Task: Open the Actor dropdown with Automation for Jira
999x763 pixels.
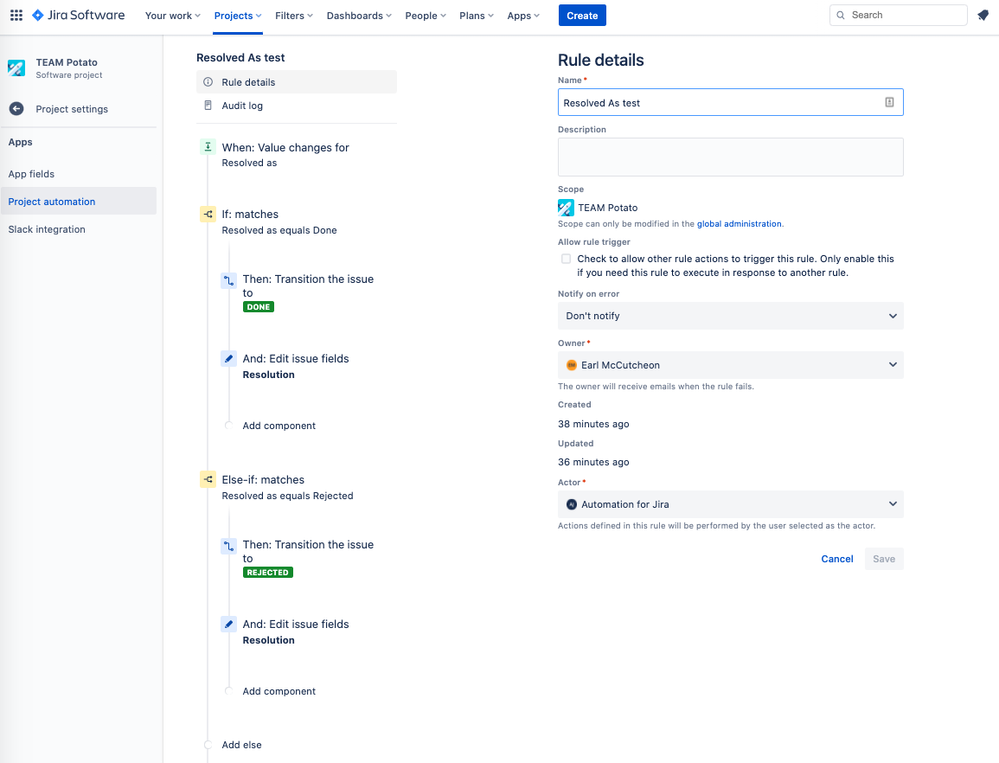Action: point(730,504)
